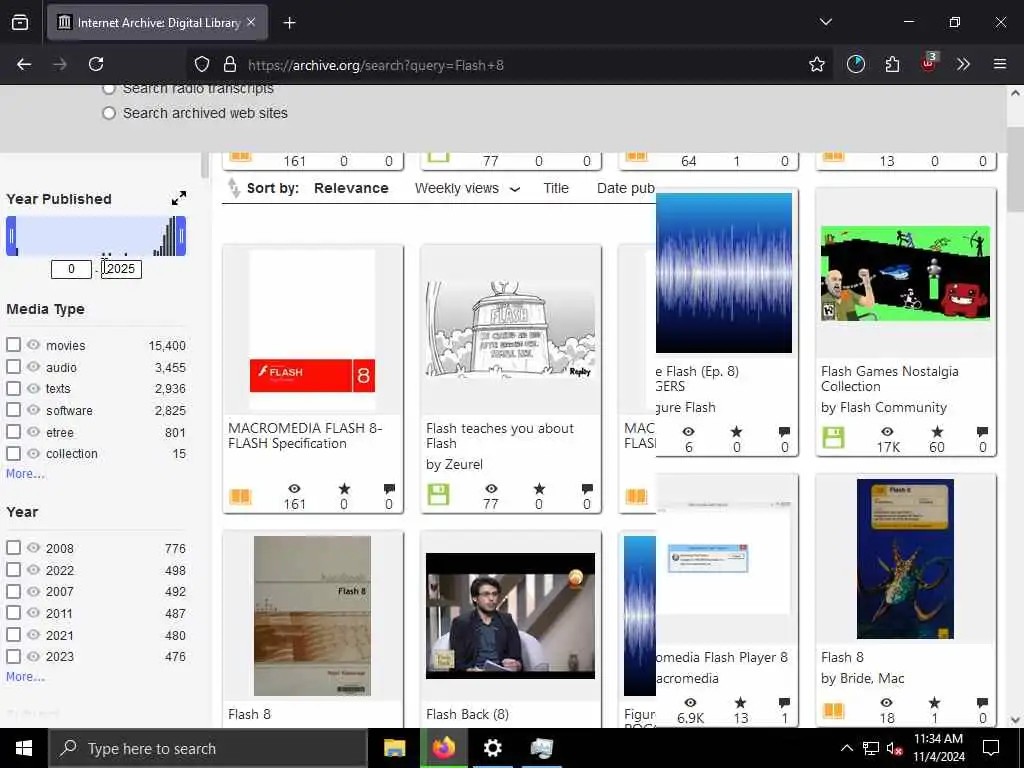This screenshot has width=1024, height=768.
Task: Open Flash Back (8) item title
Action: [x=467, y=714]
